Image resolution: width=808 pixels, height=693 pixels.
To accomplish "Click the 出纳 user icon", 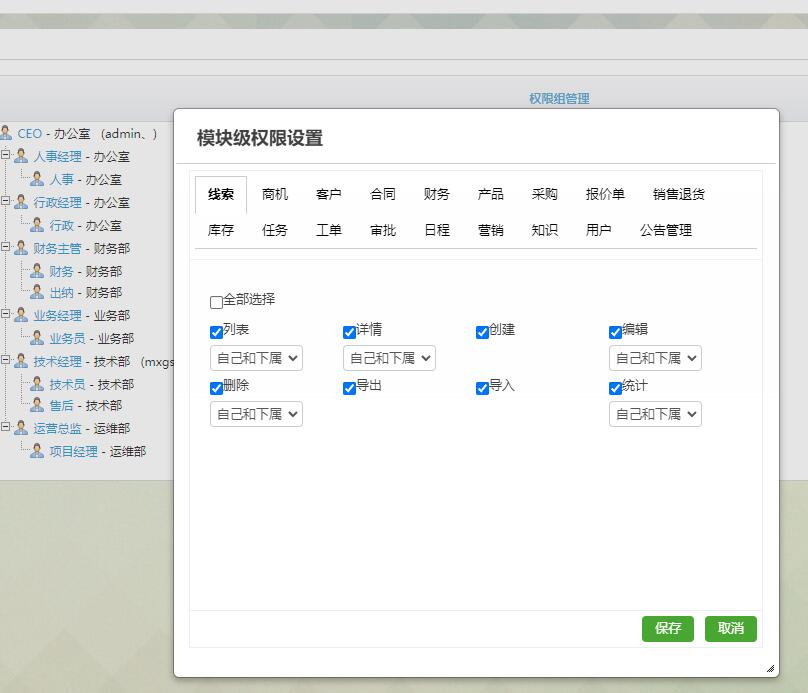I will coord(37,293).
